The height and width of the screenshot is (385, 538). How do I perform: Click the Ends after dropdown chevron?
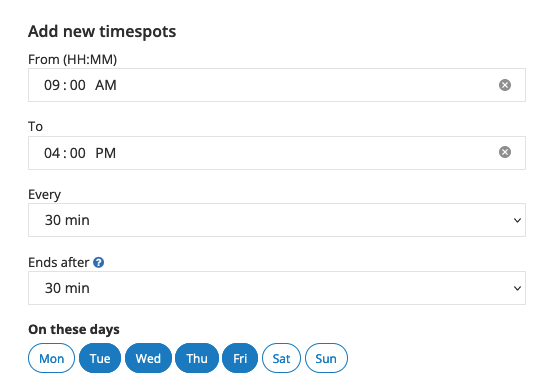pyautogui.click(x=517, y=288)
